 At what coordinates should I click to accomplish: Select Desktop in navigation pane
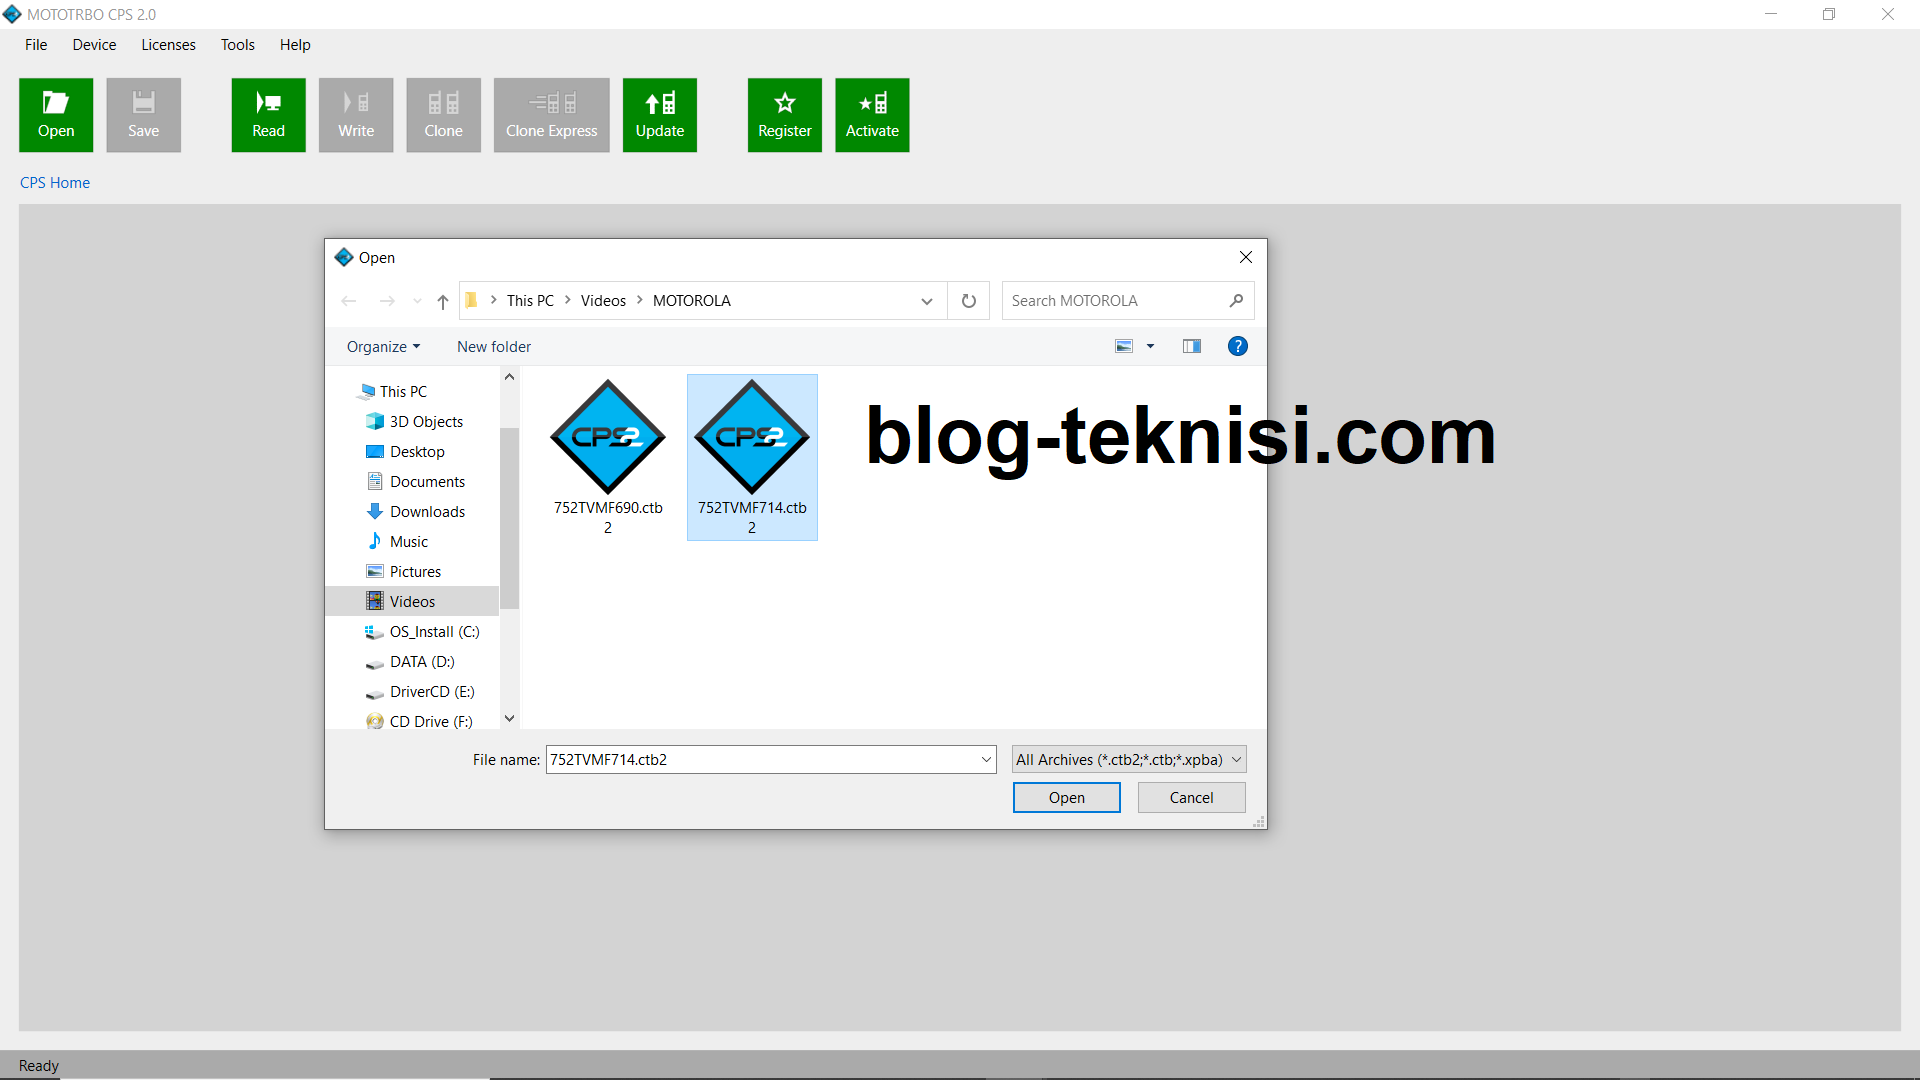point(417,451)
